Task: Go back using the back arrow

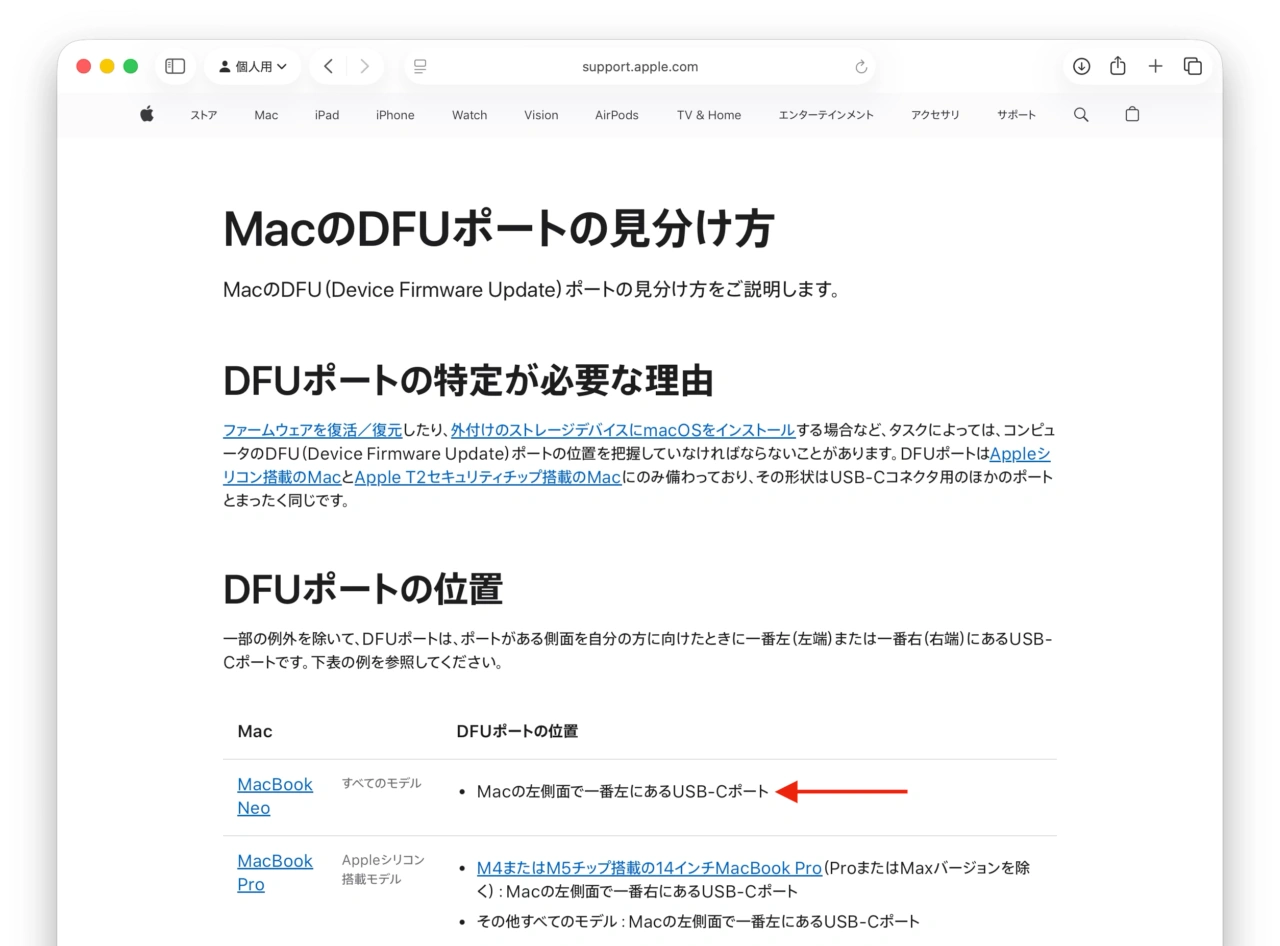Action: coord(328,66)
